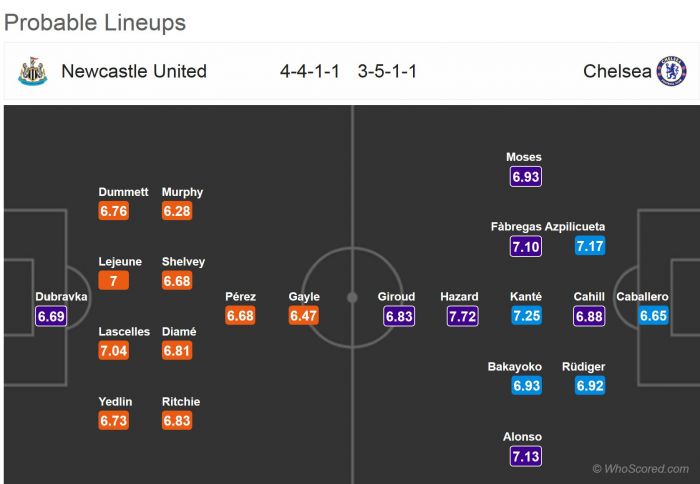Viewport: 700px width, 484px height.
Task: Click the 4-4-1-1 formation label
Action: point(309,71)
